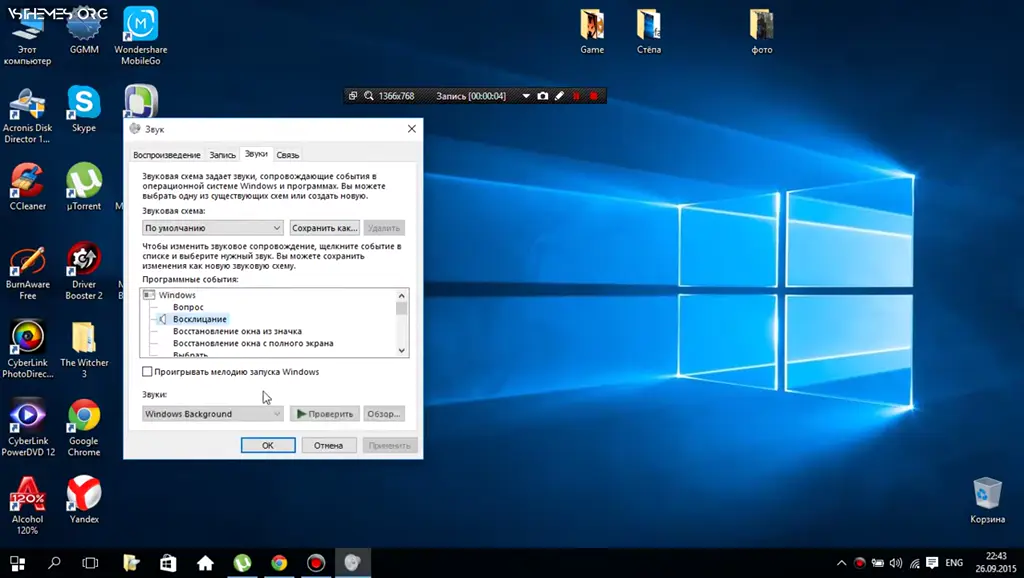
Task: Select the Skype desktop icon
Action: [84, 110]
